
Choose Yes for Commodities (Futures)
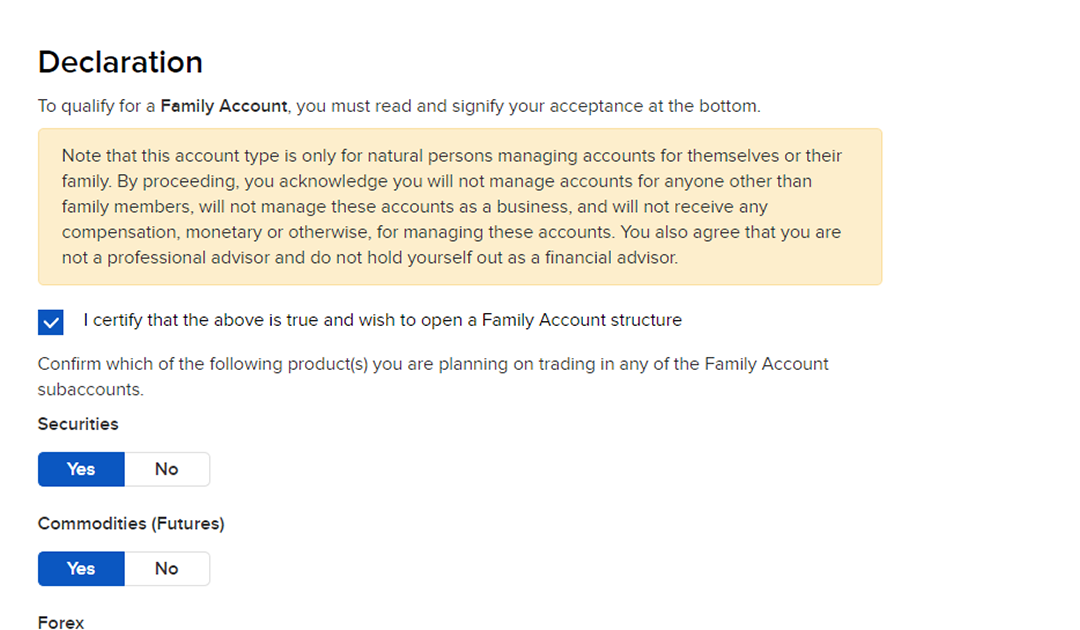[x=81, y=568]
